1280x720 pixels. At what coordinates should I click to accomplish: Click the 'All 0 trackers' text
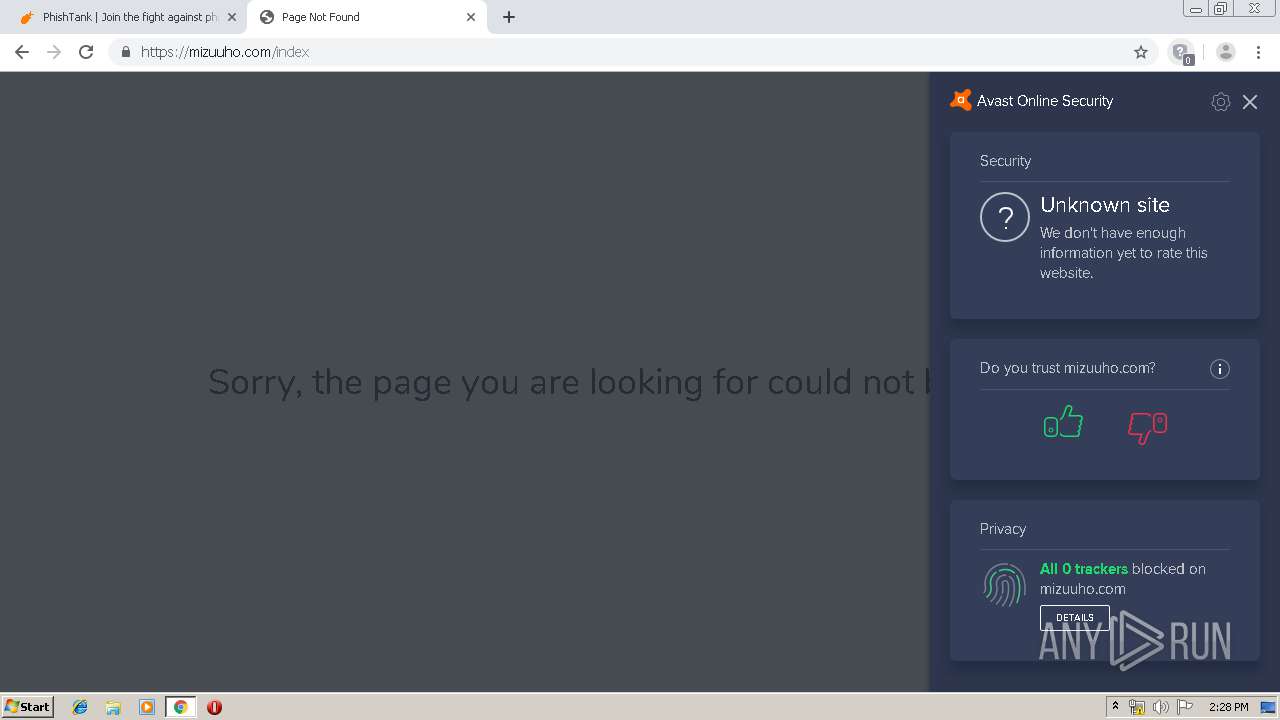coord(1083,569)
